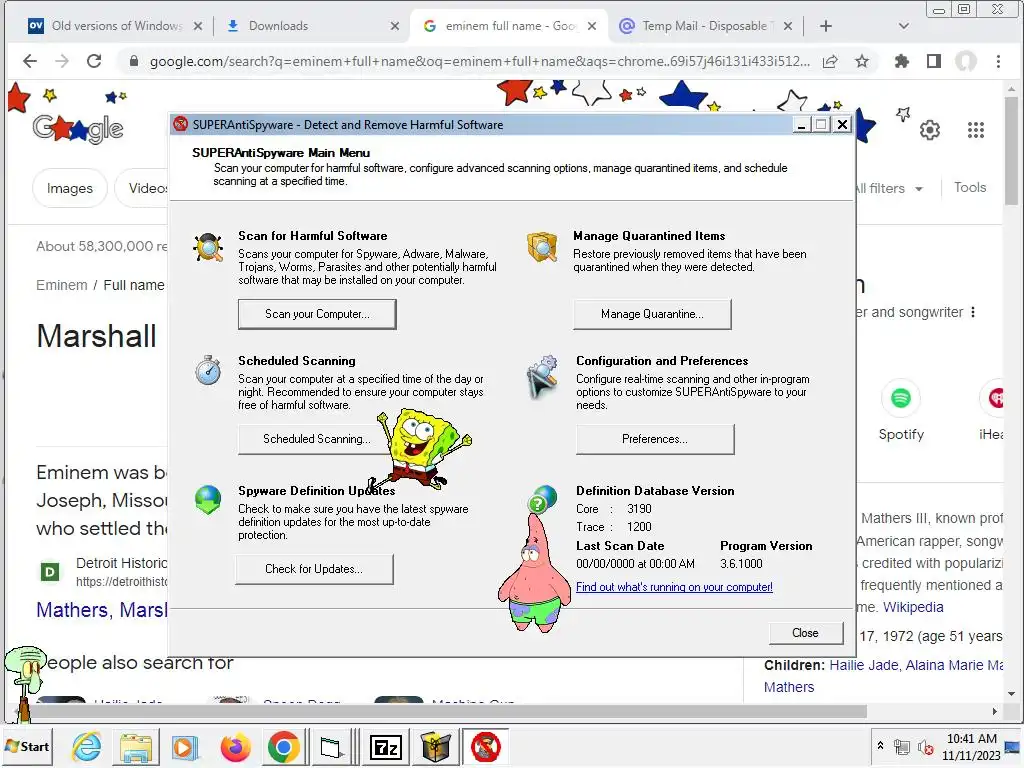The height and width of the screenshot is (768, 1024).
Task: Click 'Eminem' breadcrumb link
Action: pos(62,285)
